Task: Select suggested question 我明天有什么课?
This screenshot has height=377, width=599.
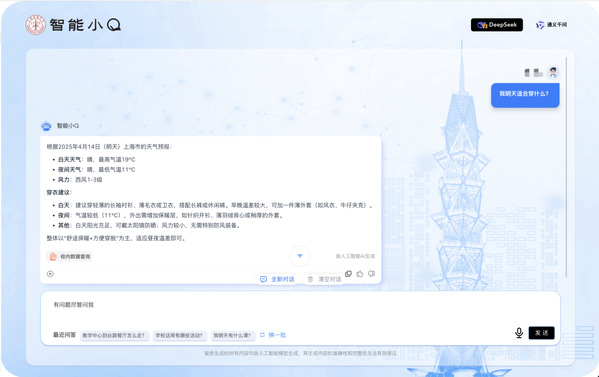Action: pos(233,335)
